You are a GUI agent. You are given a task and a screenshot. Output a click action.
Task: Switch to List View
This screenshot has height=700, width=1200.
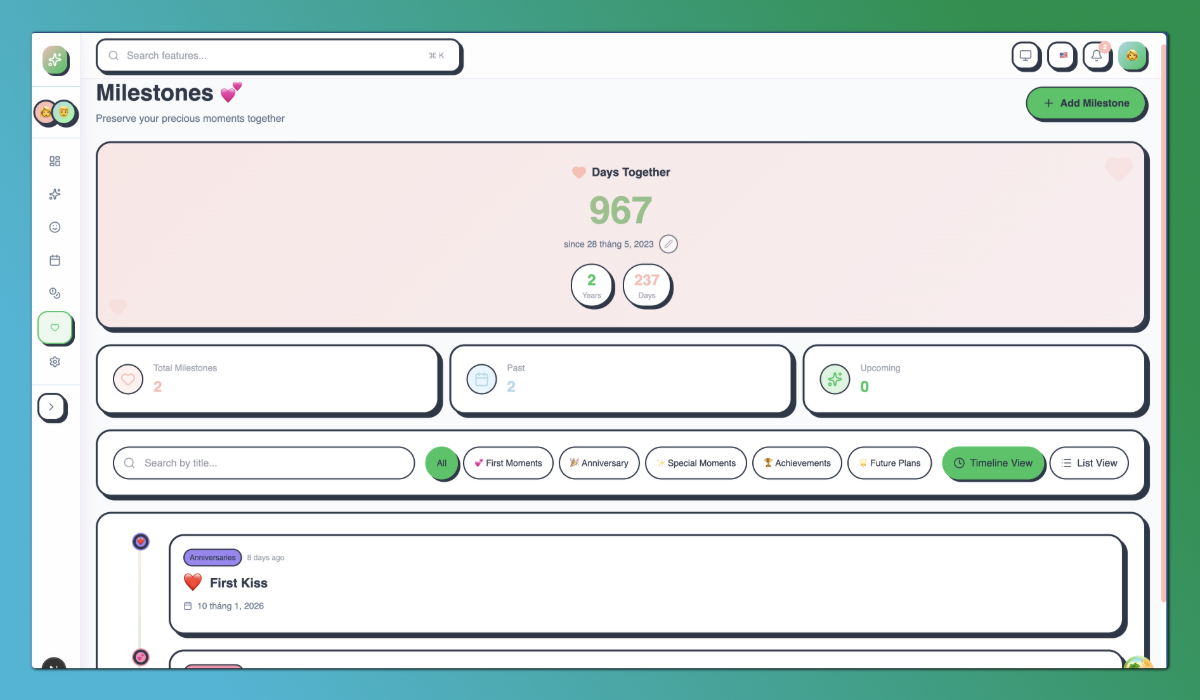click(x=1089, y=463)
